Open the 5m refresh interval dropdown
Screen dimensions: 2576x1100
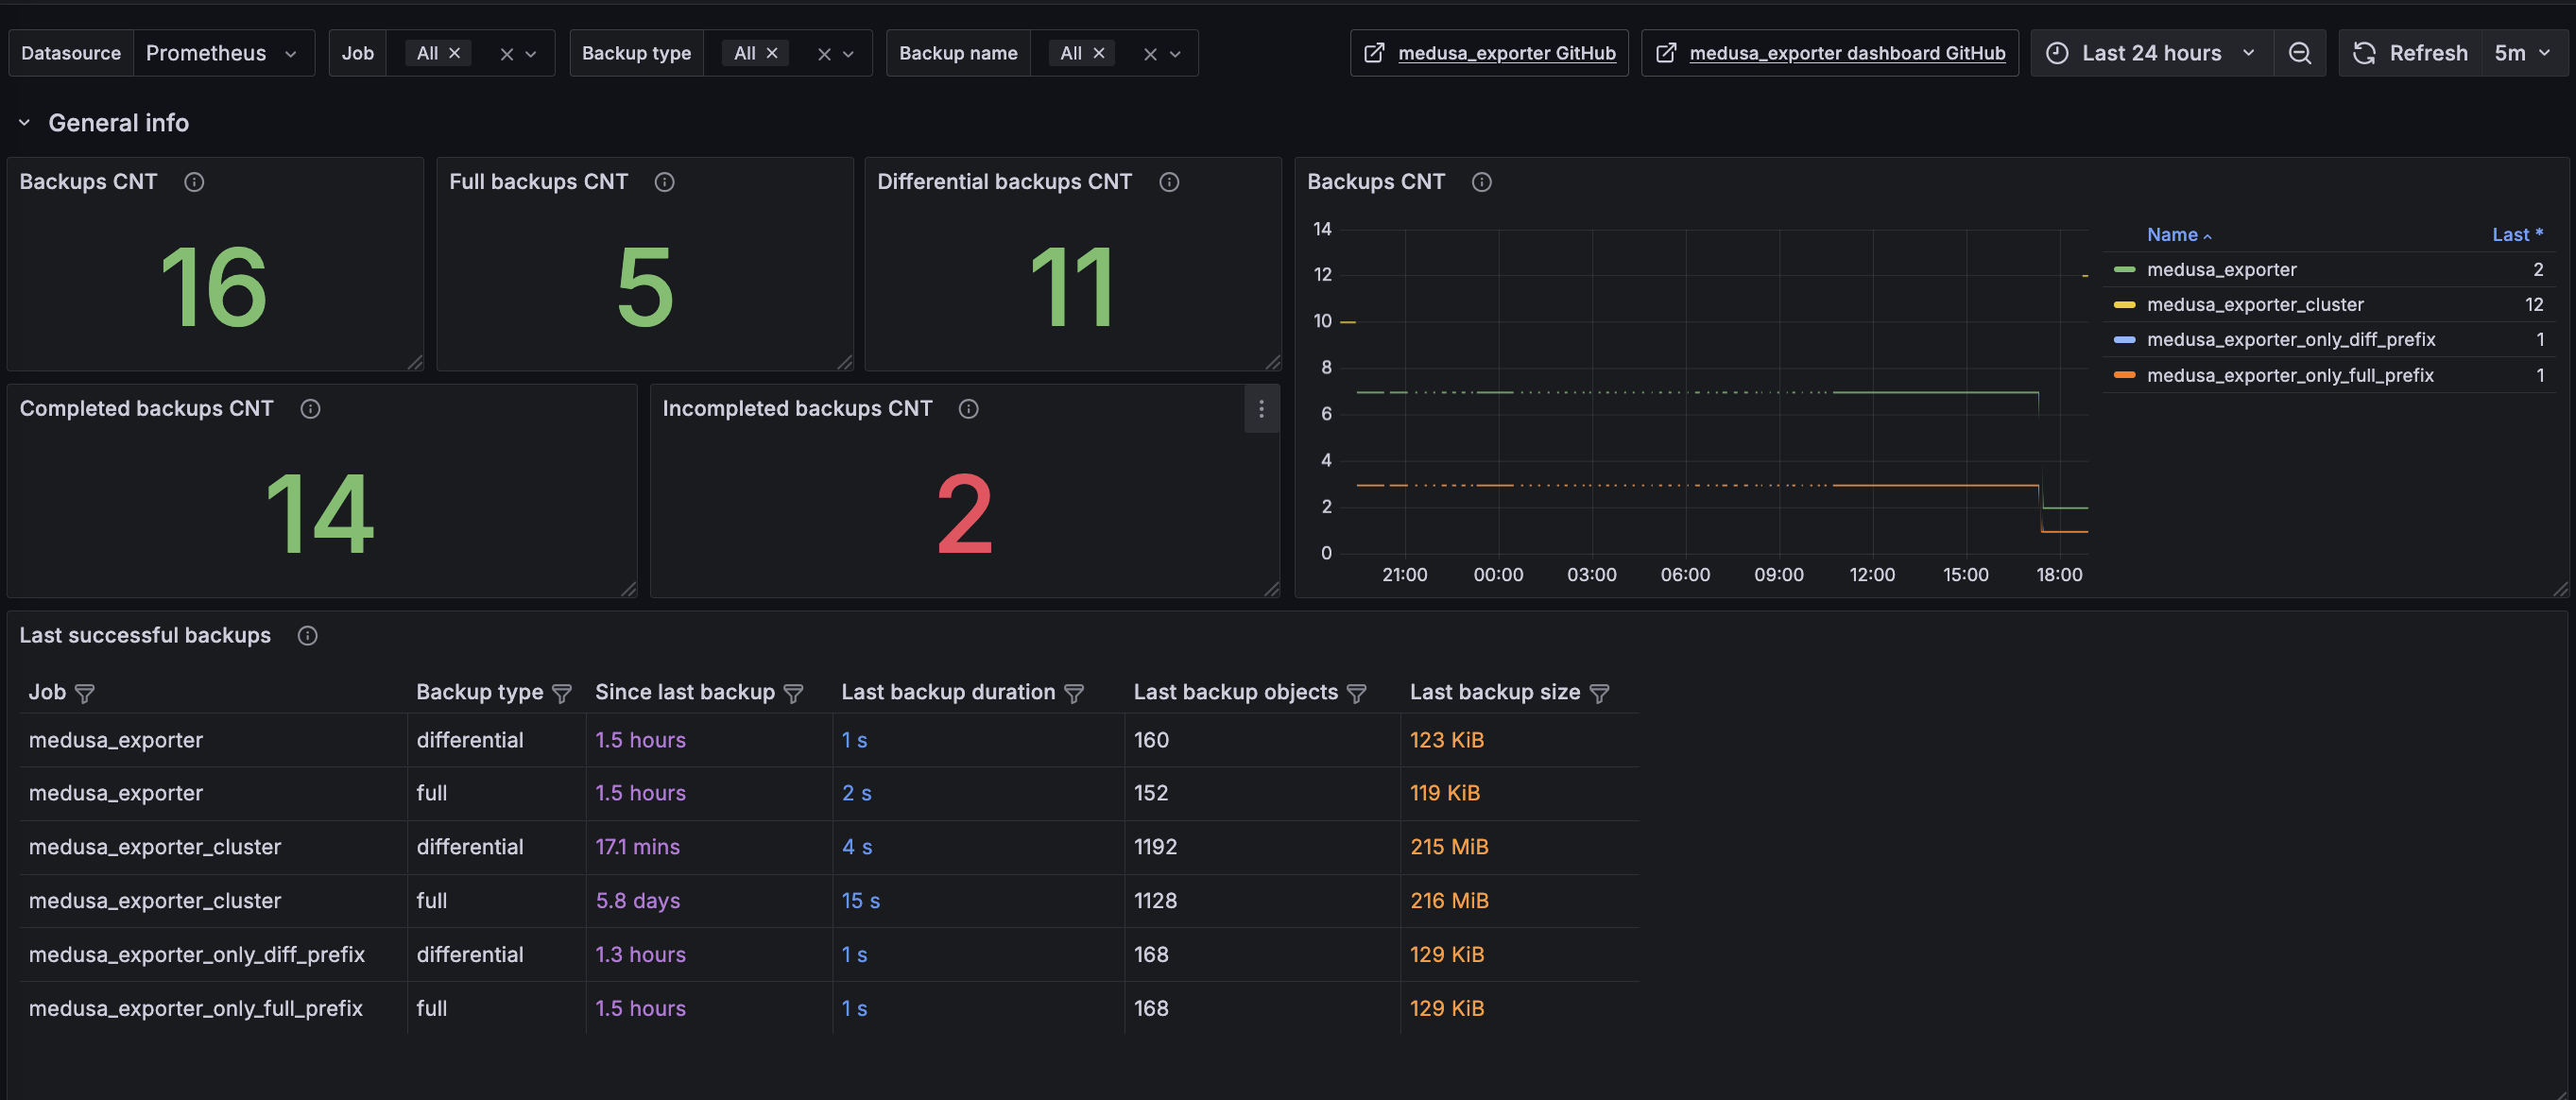(2522, 53)
